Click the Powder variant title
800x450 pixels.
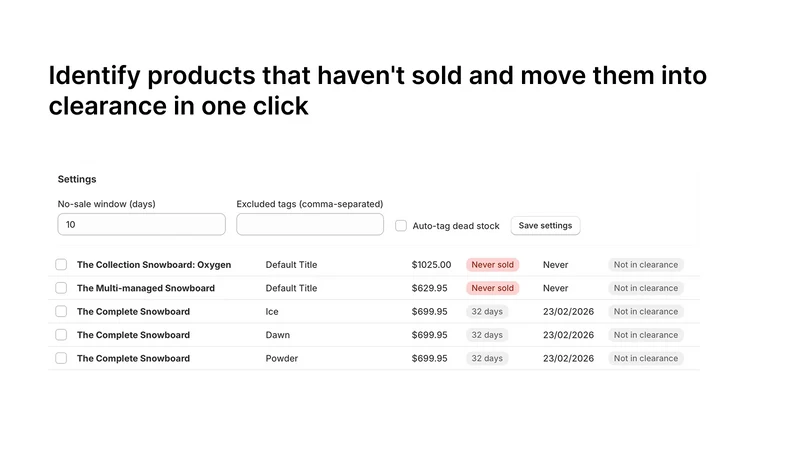pos(282,359)
